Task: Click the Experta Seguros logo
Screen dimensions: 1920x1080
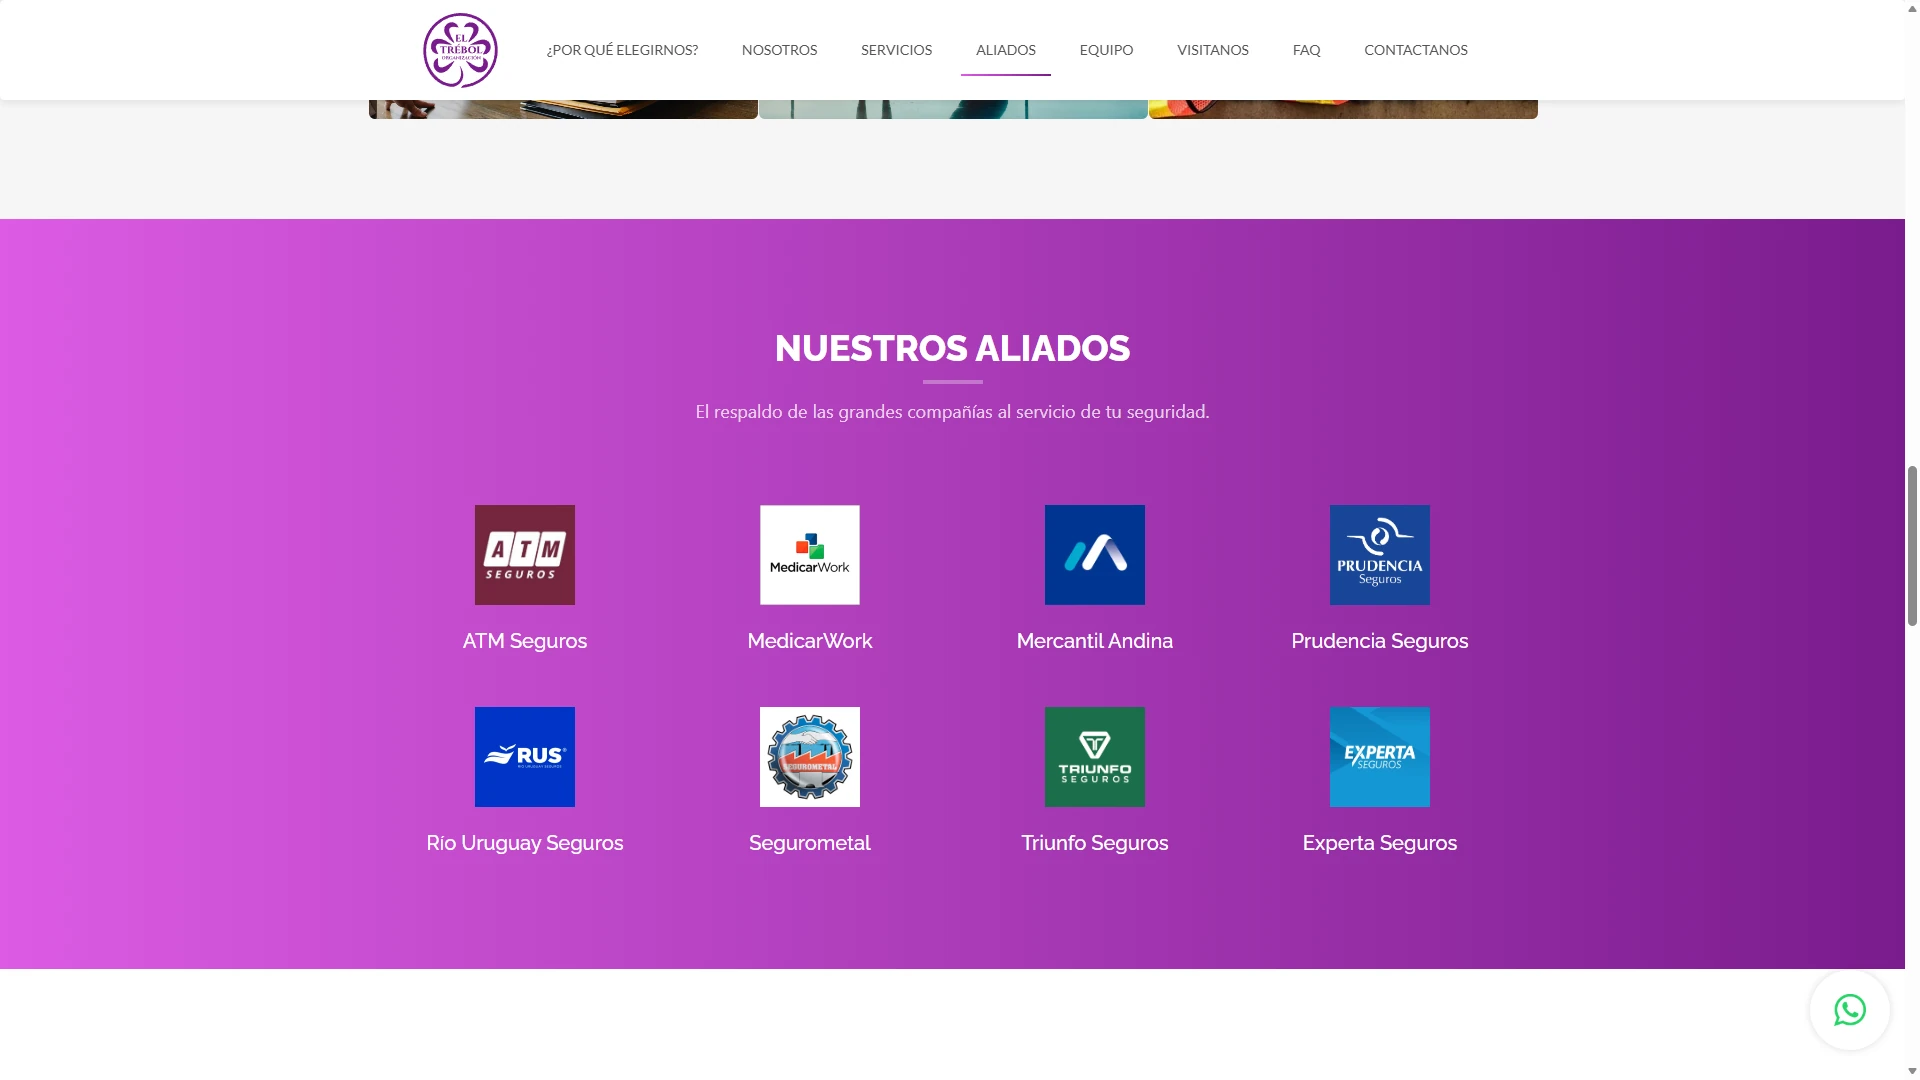Action: pos(1380,757)
